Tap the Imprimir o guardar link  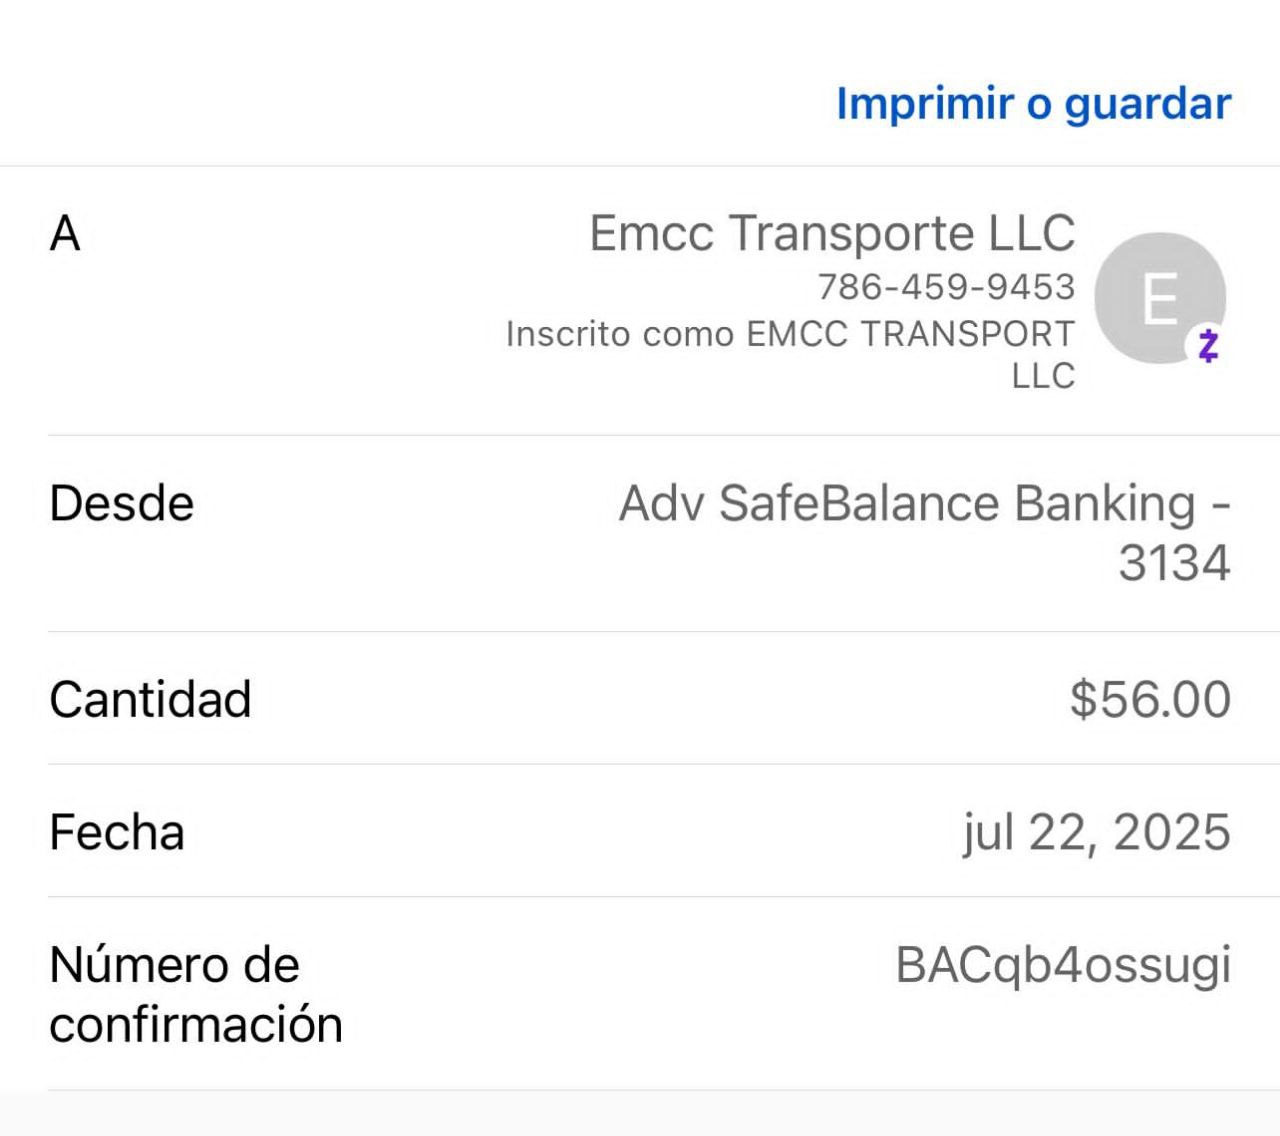pyautogui.click(x=1033, y=104)
